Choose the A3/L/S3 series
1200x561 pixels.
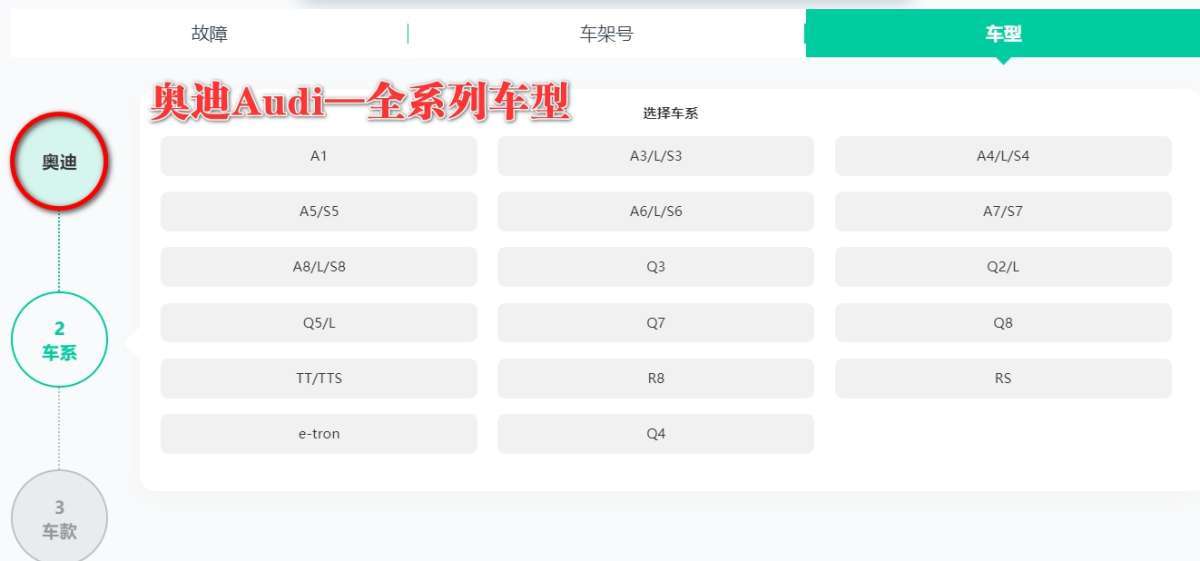656,156
